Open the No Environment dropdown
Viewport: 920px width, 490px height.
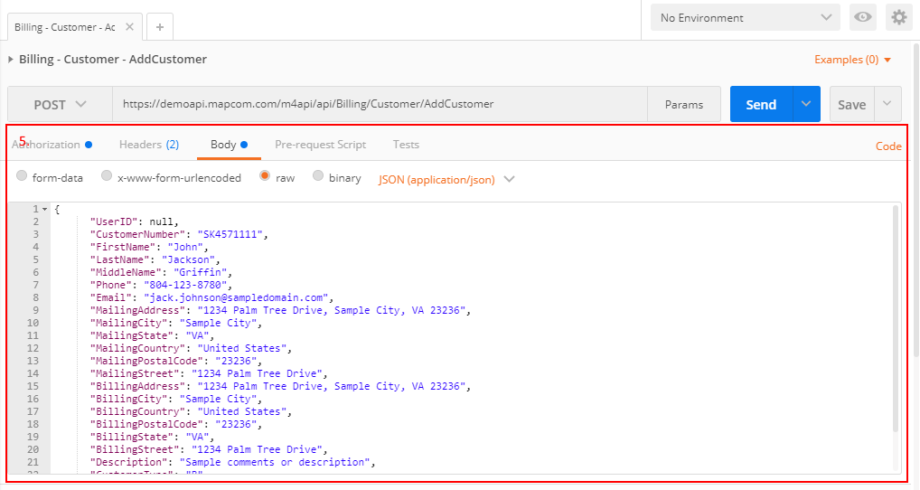point(745,18)
